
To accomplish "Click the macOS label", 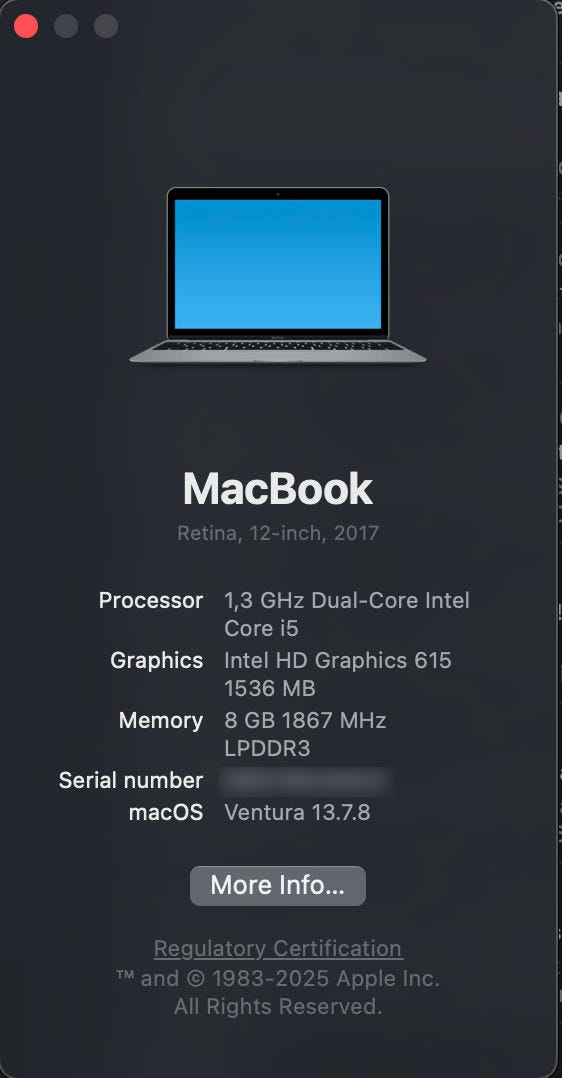I will [x=166, y=813].
